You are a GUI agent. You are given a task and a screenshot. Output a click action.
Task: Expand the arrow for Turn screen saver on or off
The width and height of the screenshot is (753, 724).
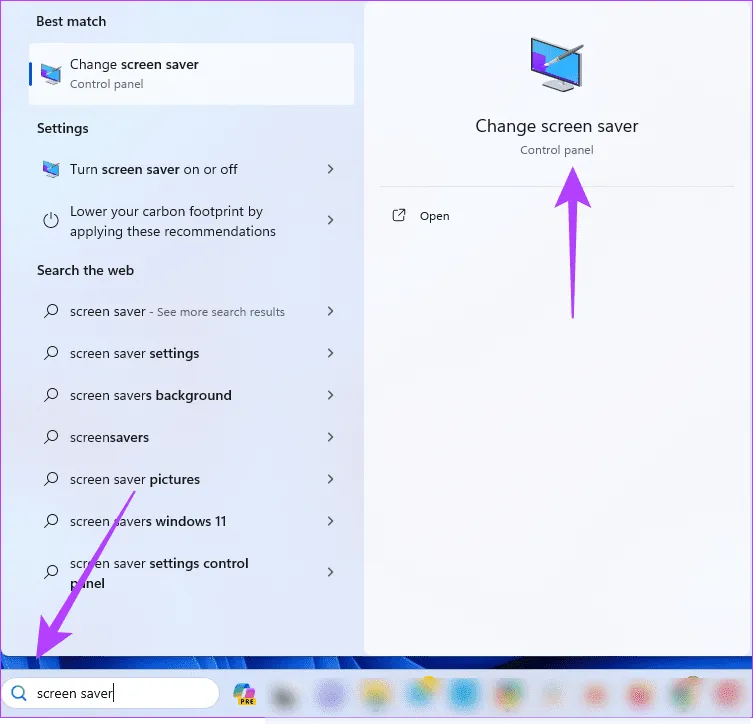pos(330,169)
